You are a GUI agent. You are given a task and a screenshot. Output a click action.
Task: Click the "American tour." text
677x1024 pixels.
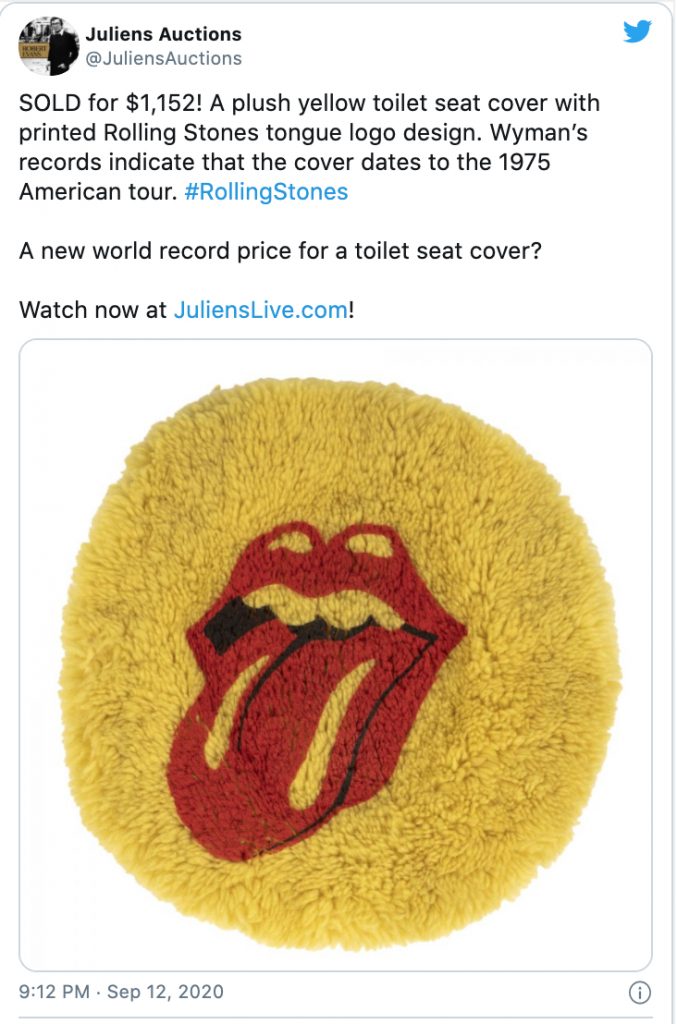coord(98,192)
